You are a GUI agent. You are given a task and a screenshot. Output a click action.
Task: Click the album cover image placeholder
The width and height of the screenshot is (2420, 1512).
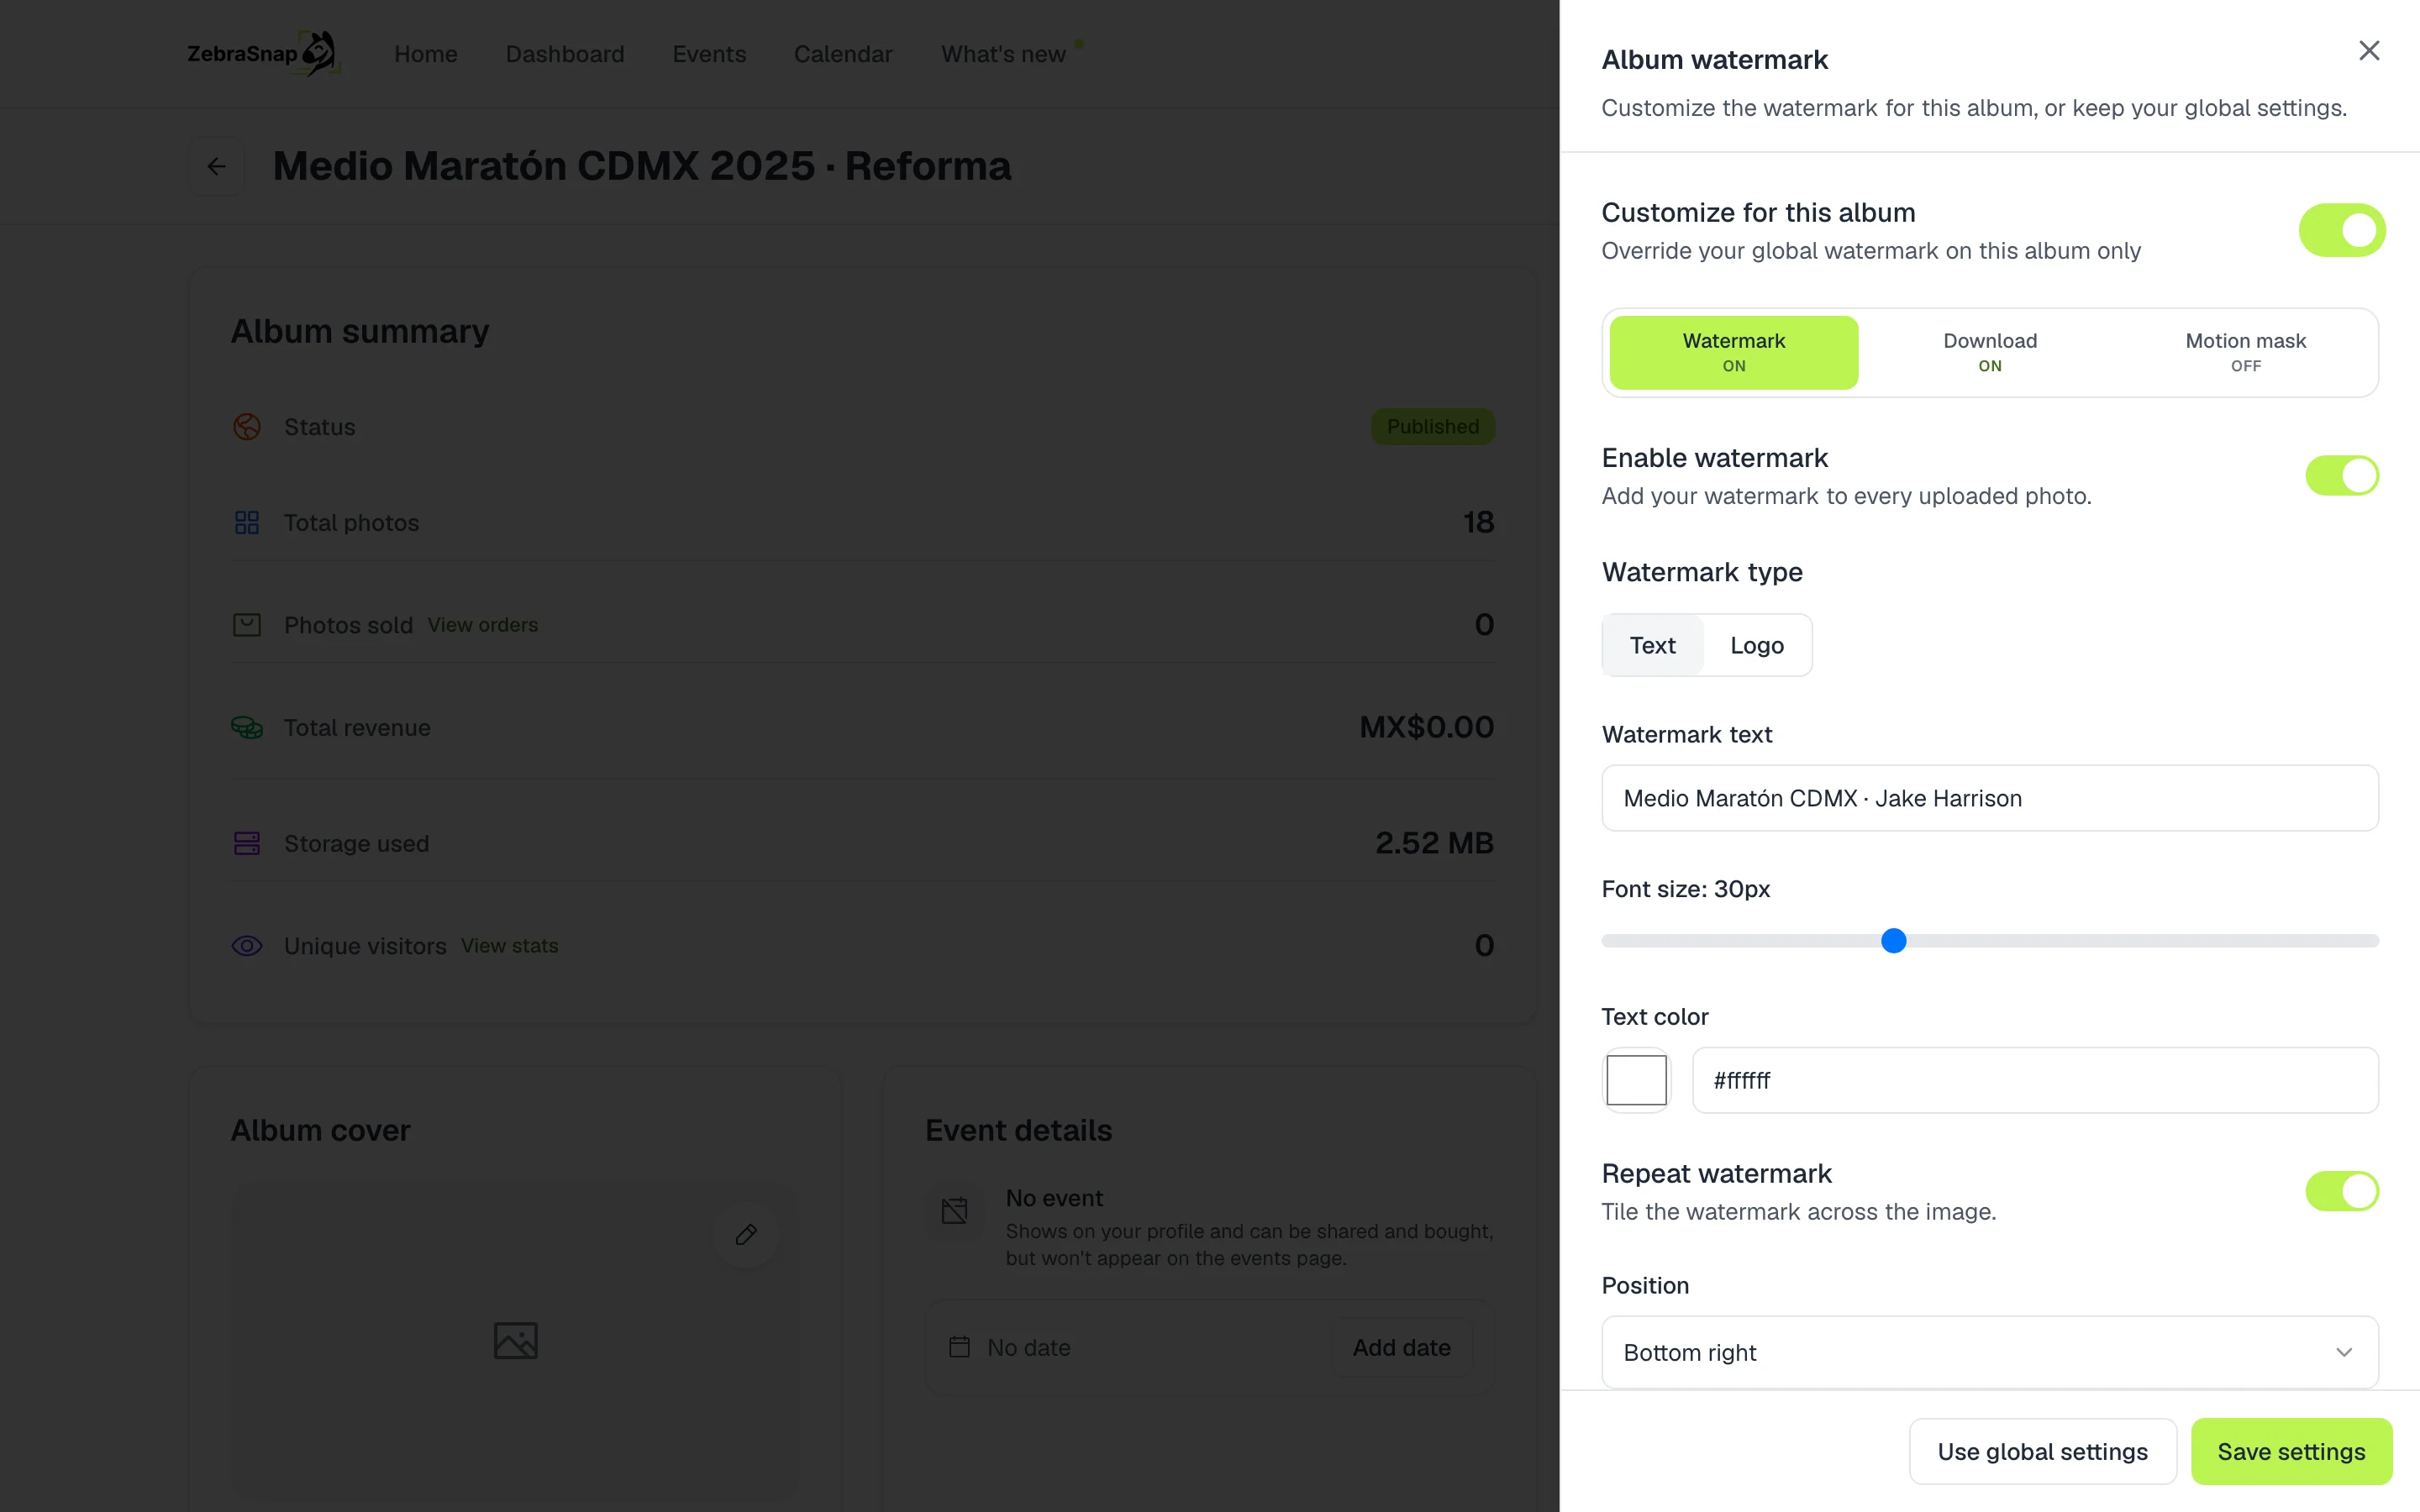click(516, 1340)
